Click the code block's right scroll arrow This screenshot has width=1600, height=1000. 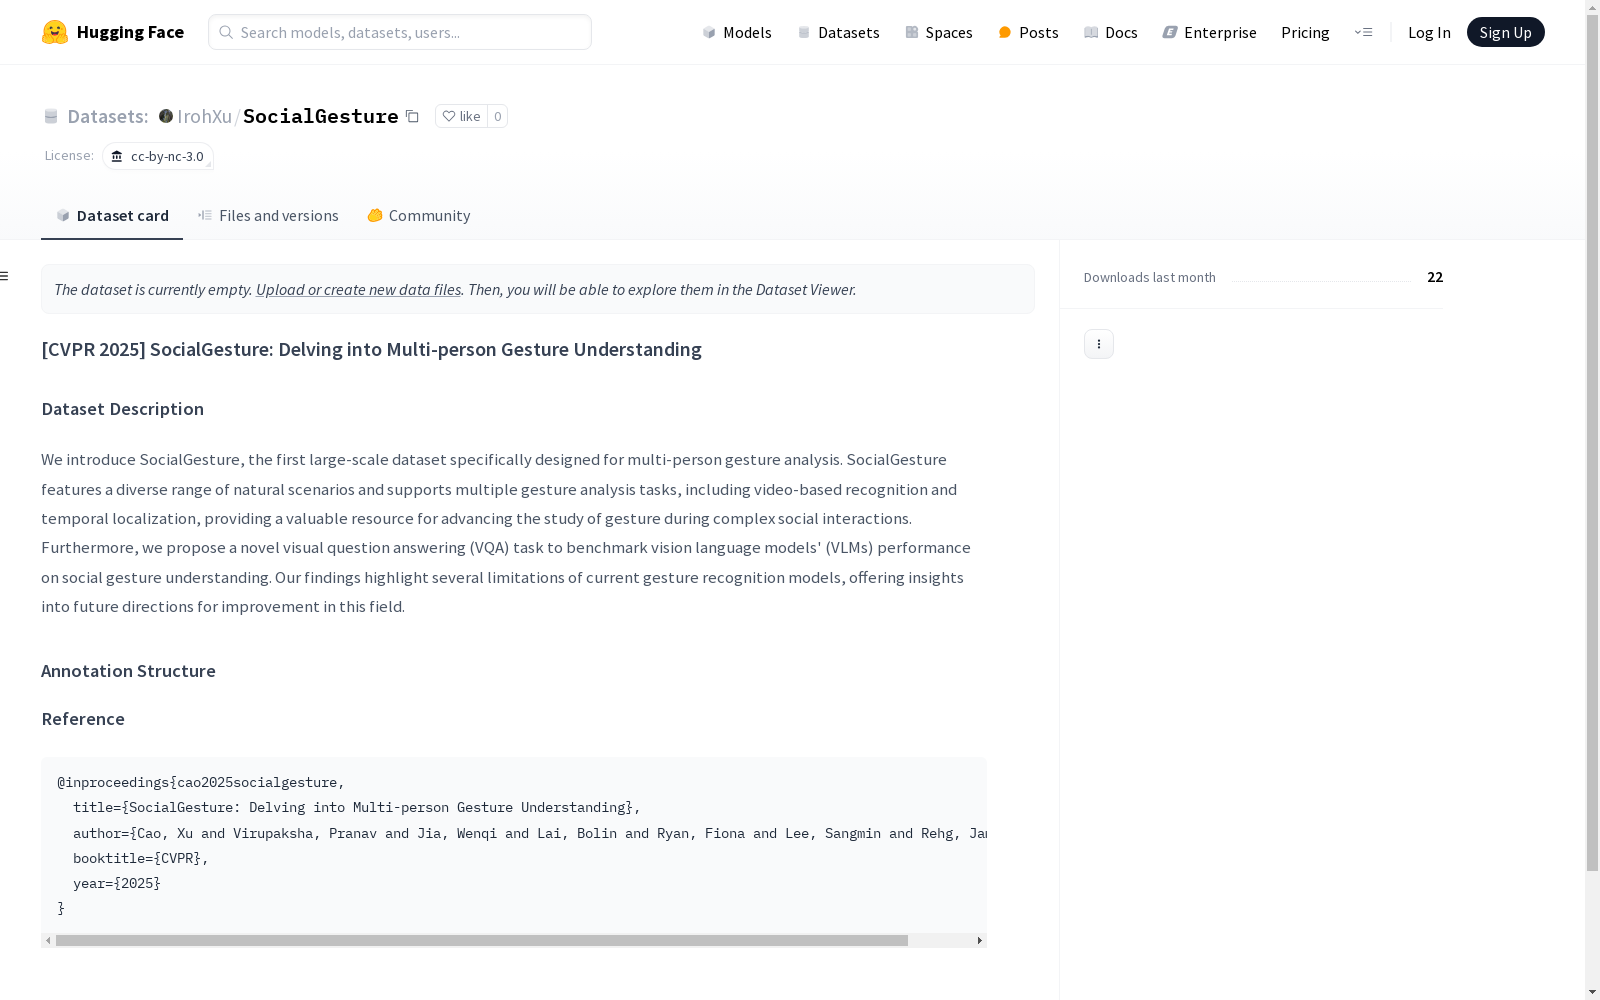pyautogui.click(x=980, y=940)
